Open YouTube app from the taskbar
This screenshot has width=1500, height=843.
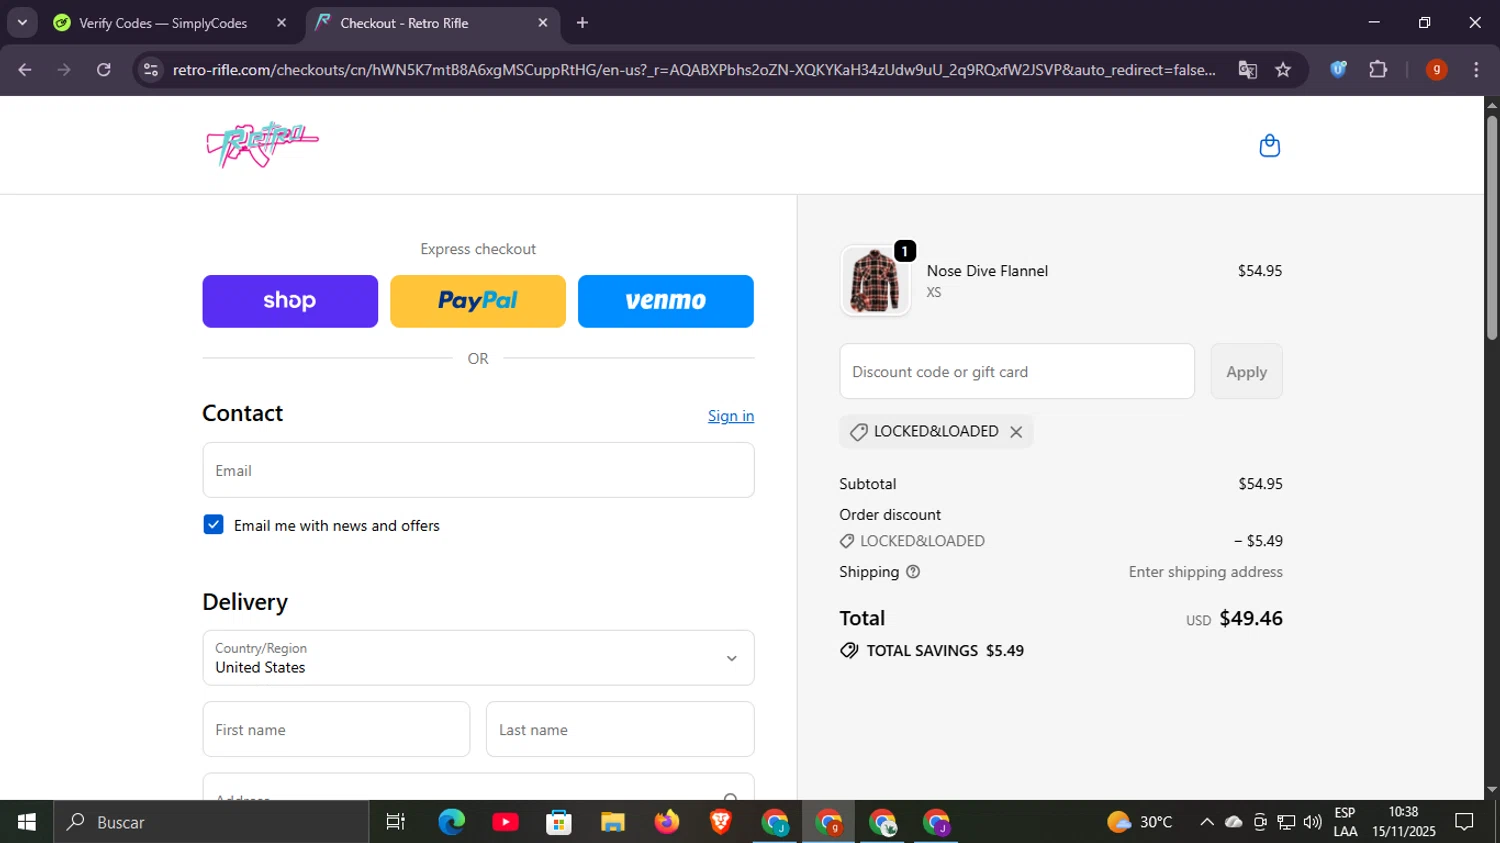pyautogui.click(x=506, y=822)
